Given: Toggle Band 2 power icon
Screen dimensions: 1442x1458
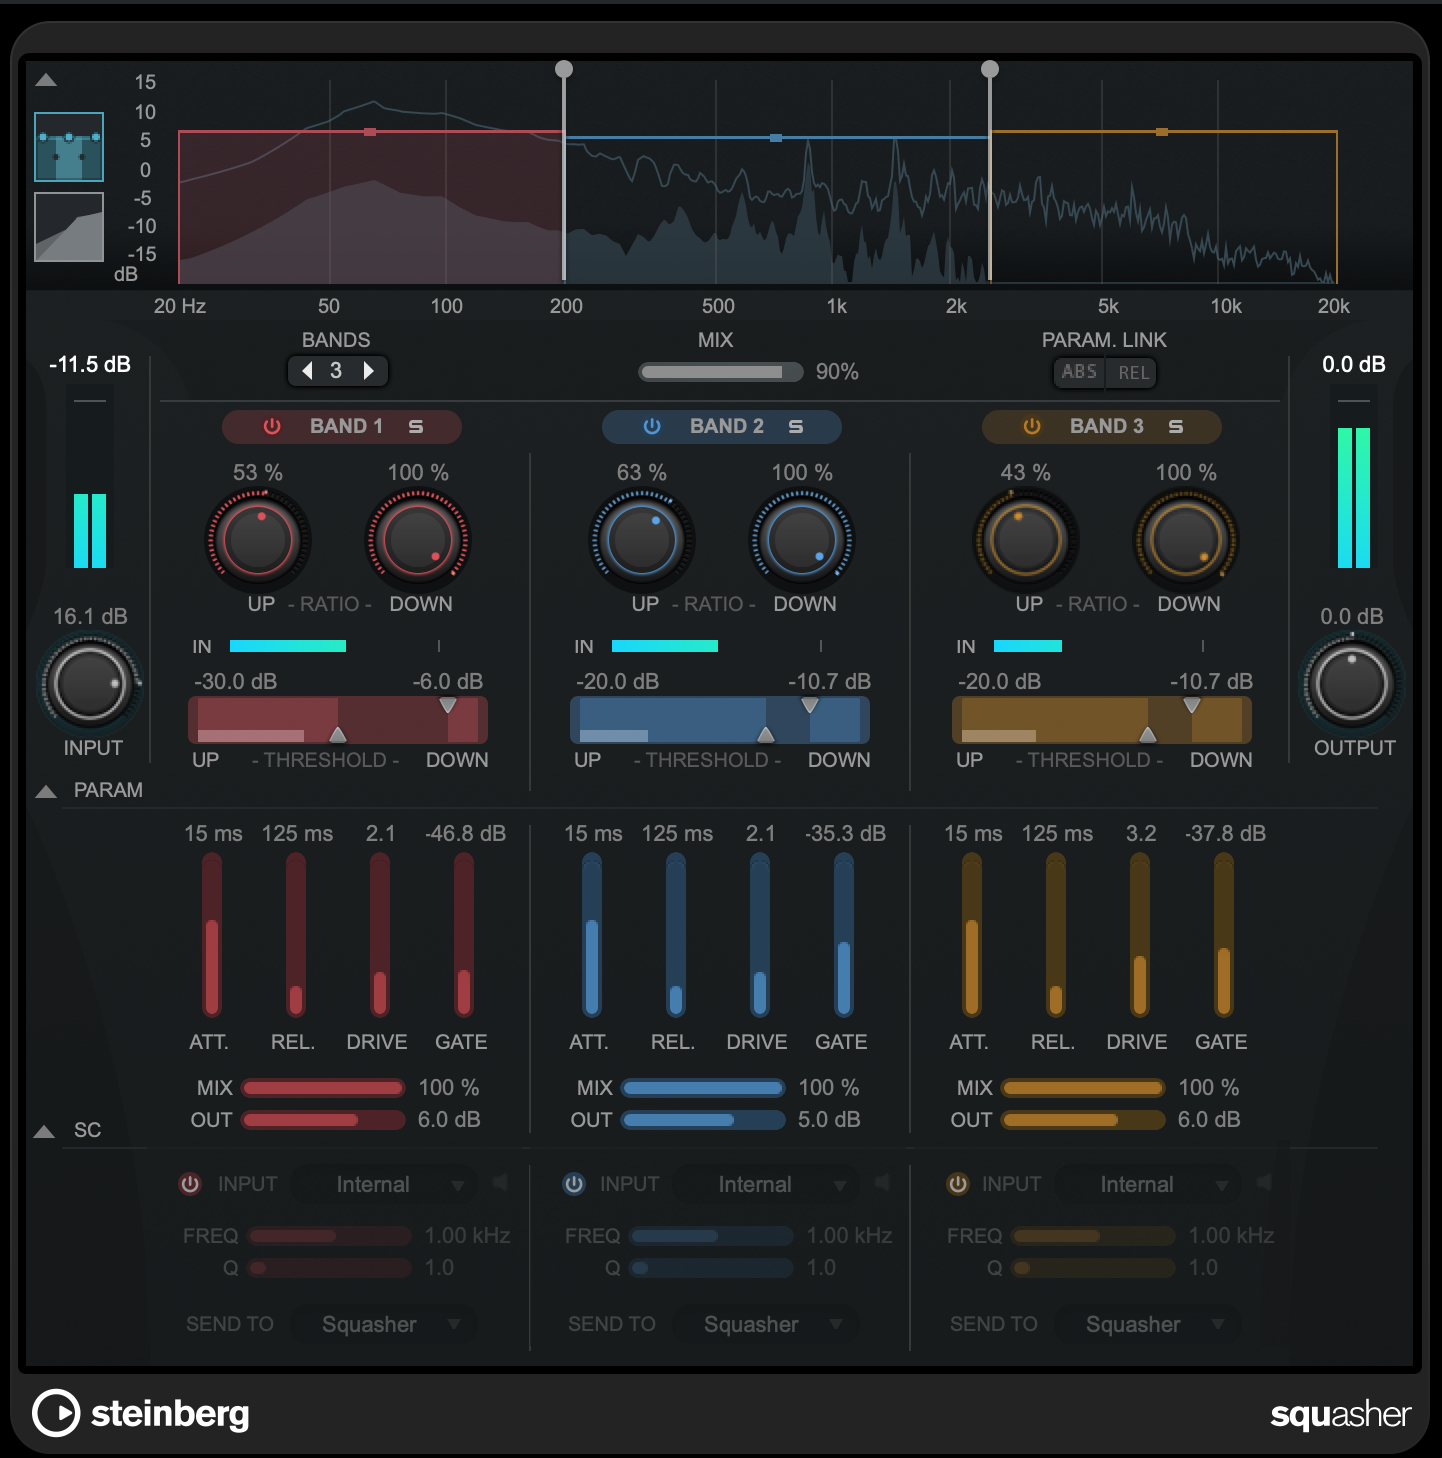Looking at the screenshot, I should click(x=652, y=426).
